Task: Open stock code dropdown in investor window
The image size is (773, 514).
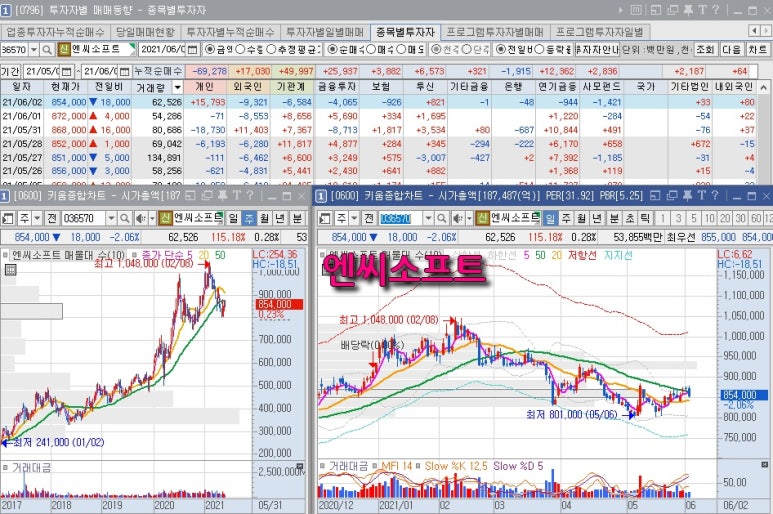Action: coord(34,50)
